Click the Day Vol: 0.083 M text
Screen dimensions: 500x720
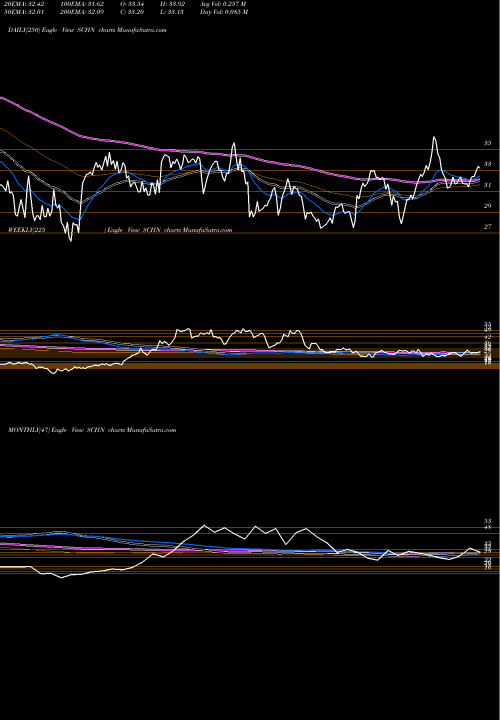tap(224, 12)
